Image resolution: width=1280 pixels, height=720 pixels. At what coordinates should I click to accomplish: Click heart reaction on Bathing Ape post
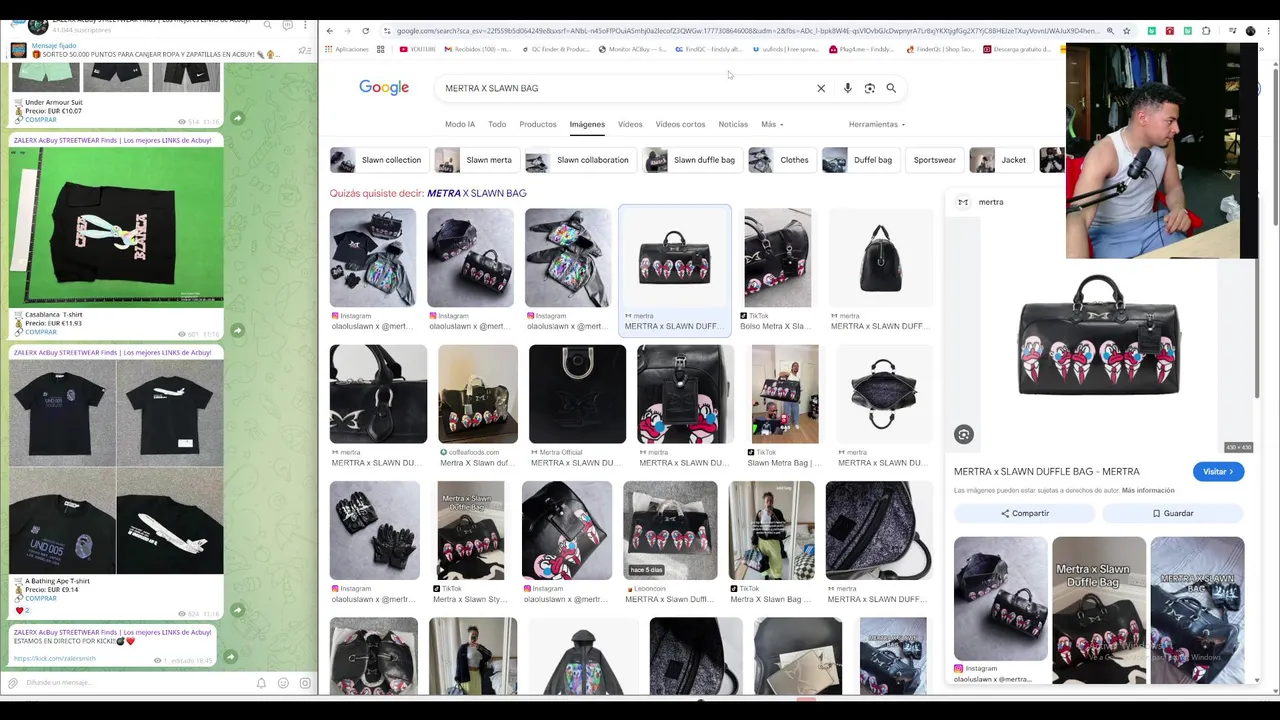pos(22,610)
